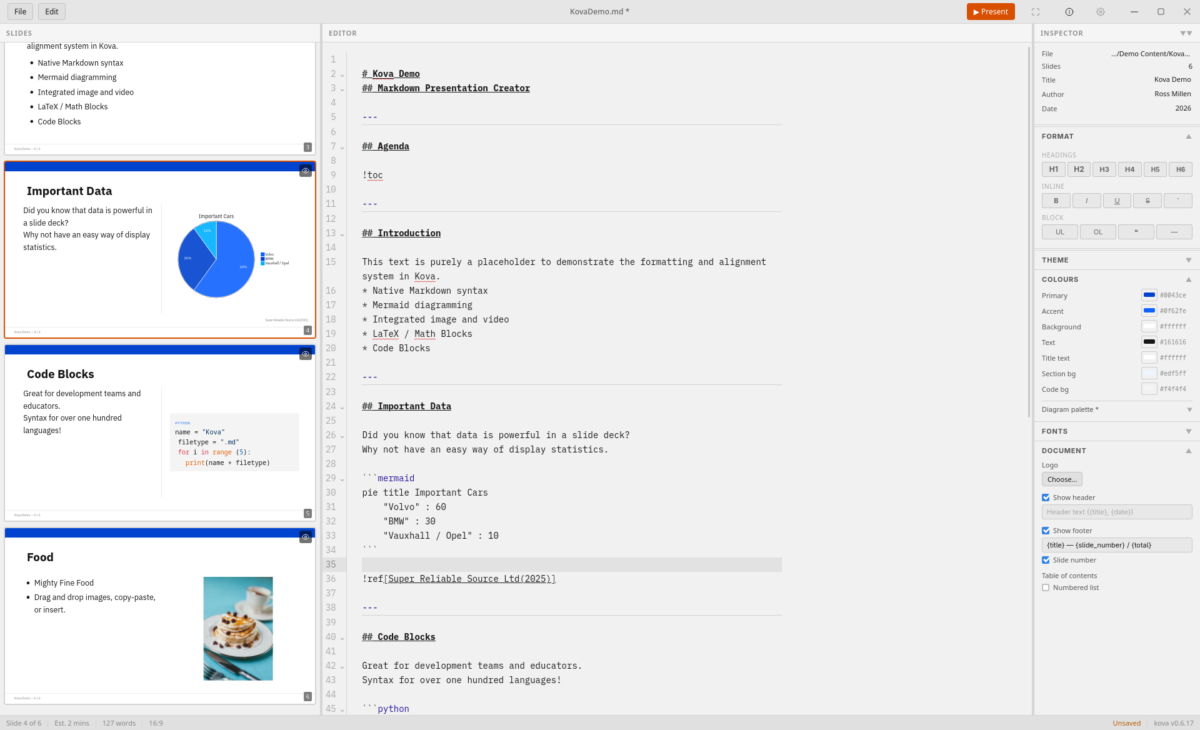Insert a horizontal rule with the block button

[1174, 232]
